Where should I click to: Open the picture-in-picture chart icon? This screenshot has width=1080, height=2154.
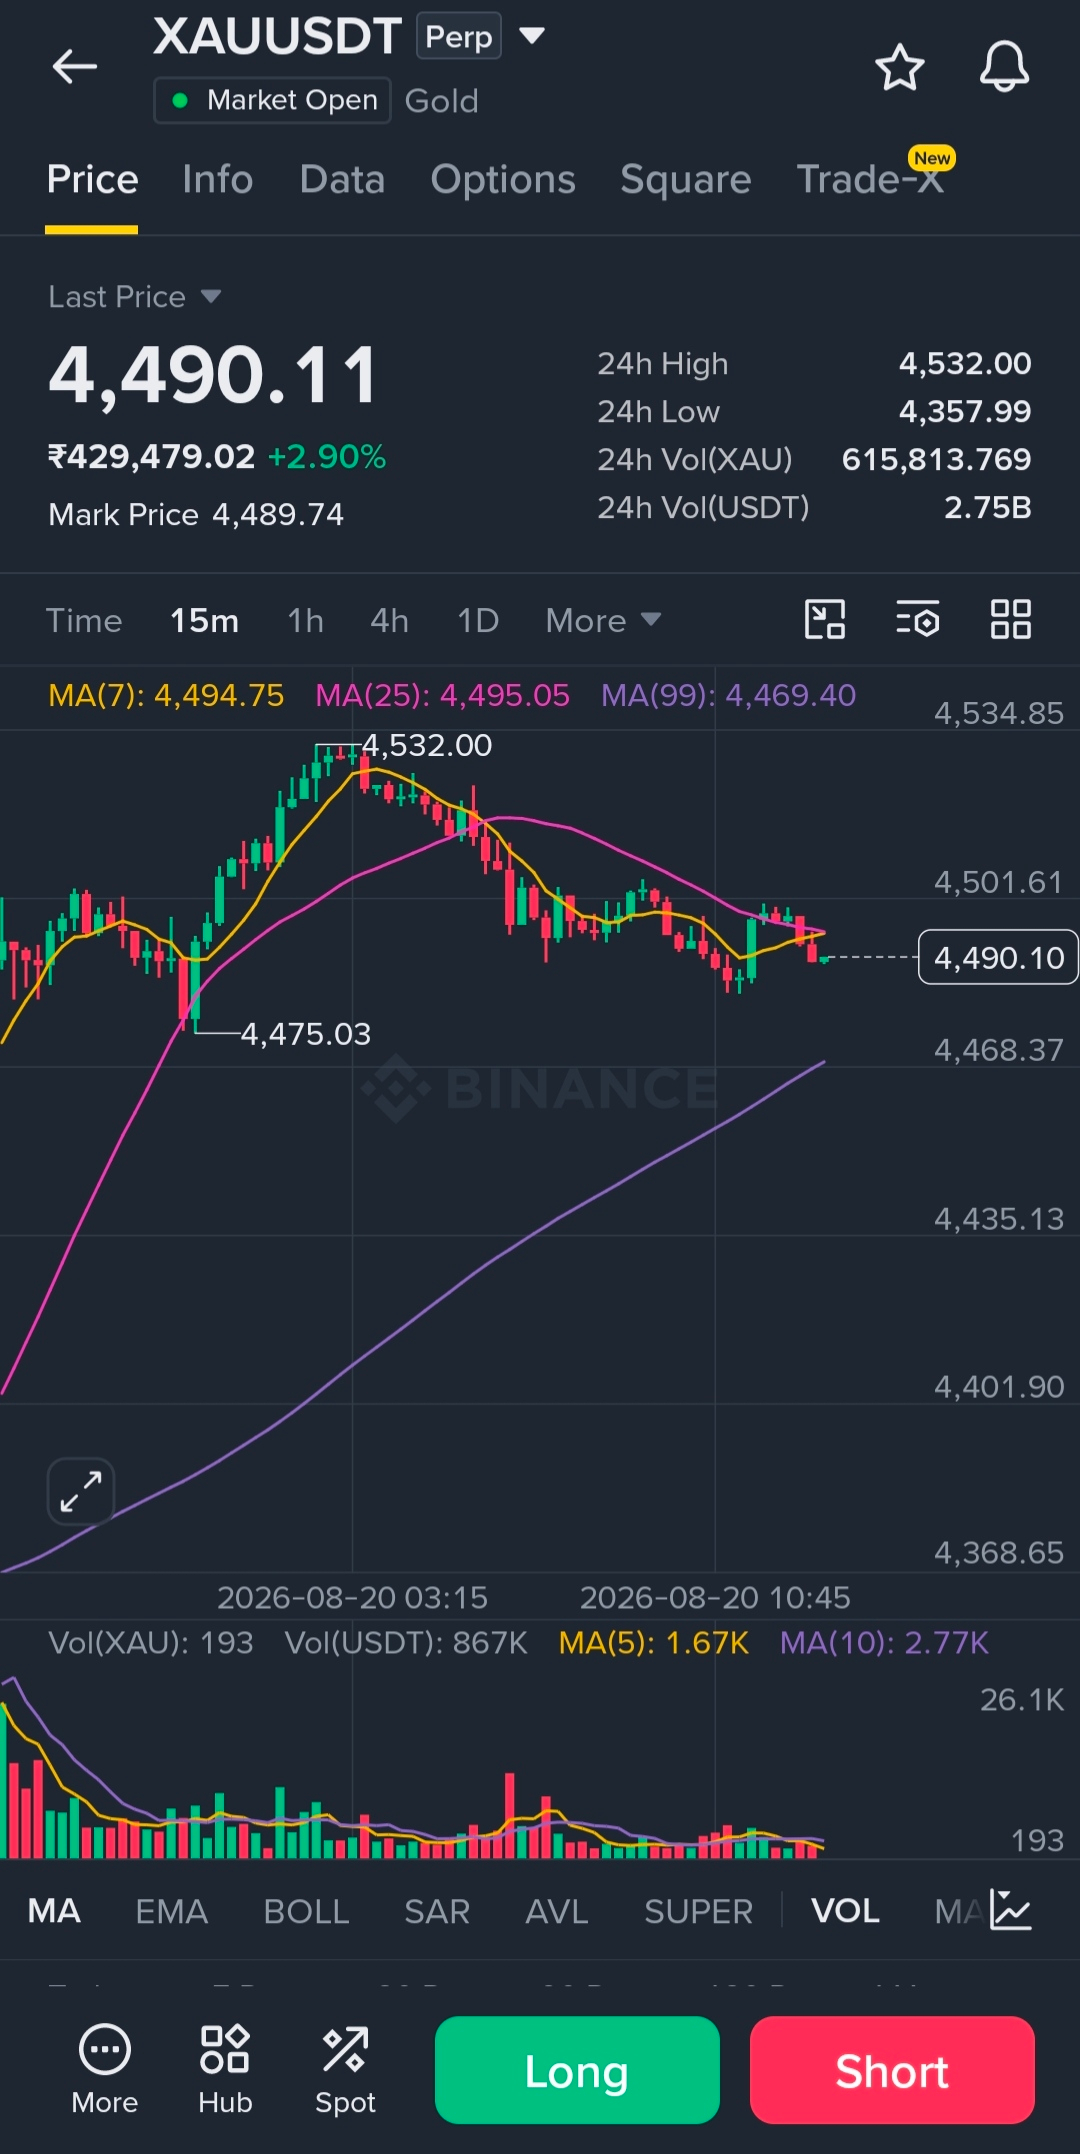pos(825,619)
